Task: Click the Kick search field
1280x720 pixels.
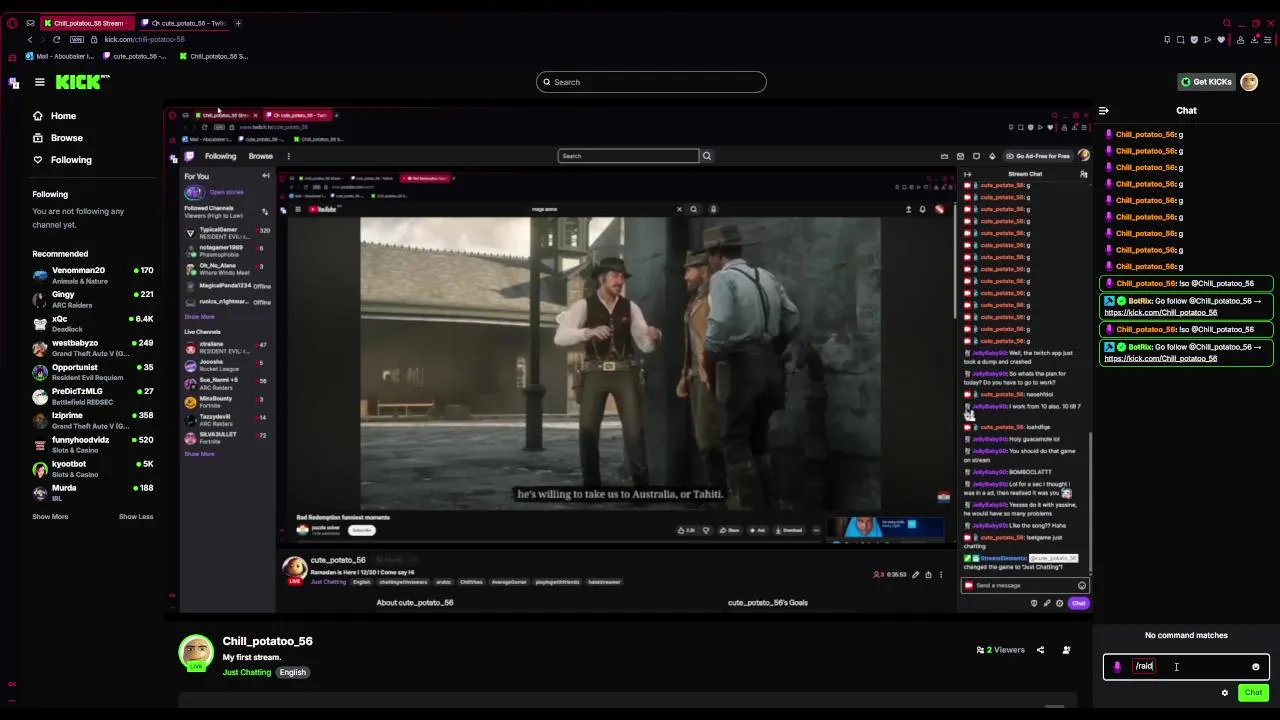Action: point(651,82)
